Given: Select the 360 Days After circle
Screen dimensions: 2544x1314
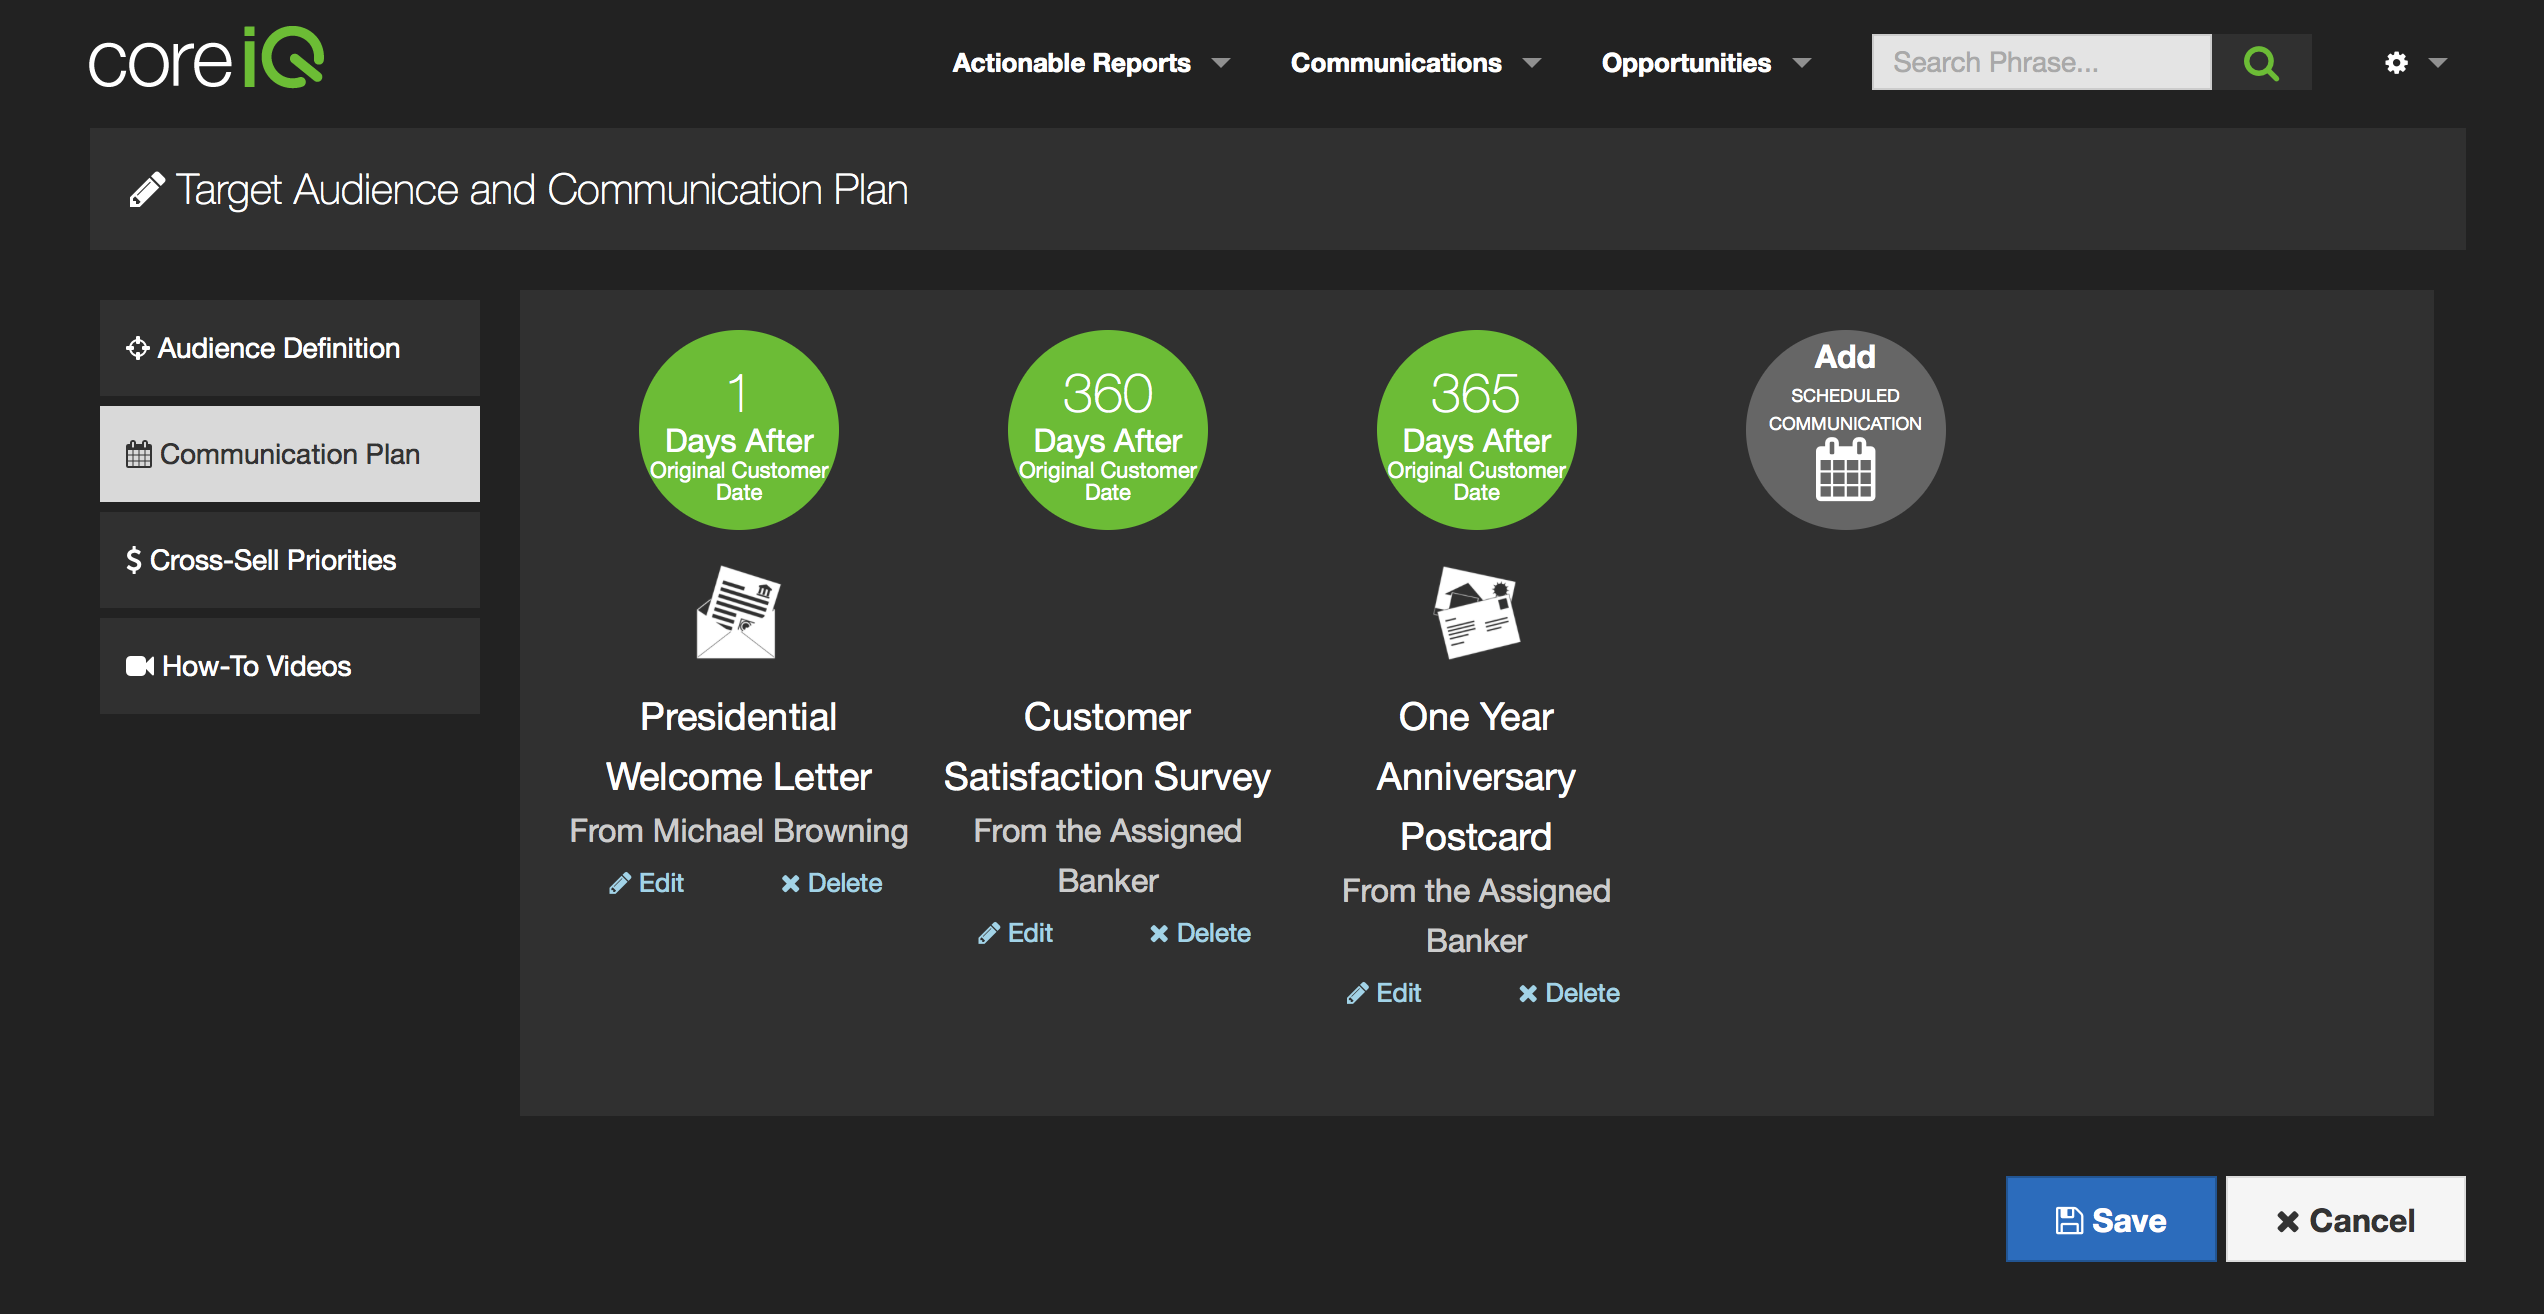Looking at the screenshot, I should [x=1107, y=429].
